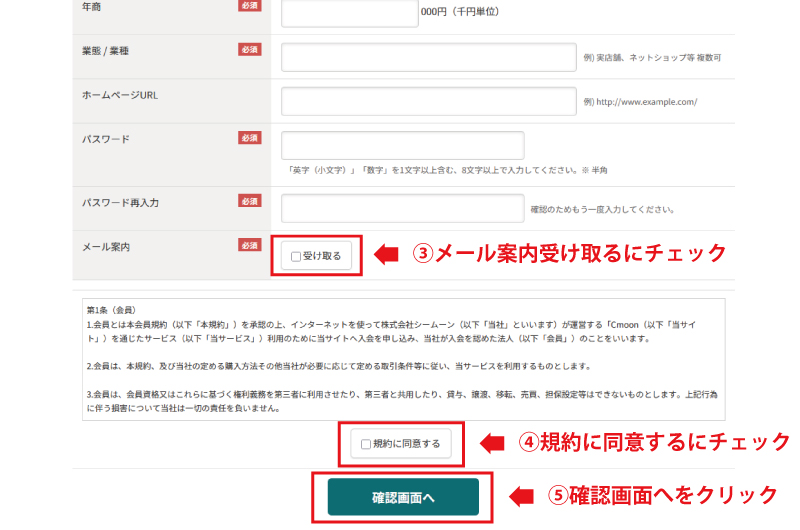Focus the パスワード再入力 confirmation field

[402, 208]
